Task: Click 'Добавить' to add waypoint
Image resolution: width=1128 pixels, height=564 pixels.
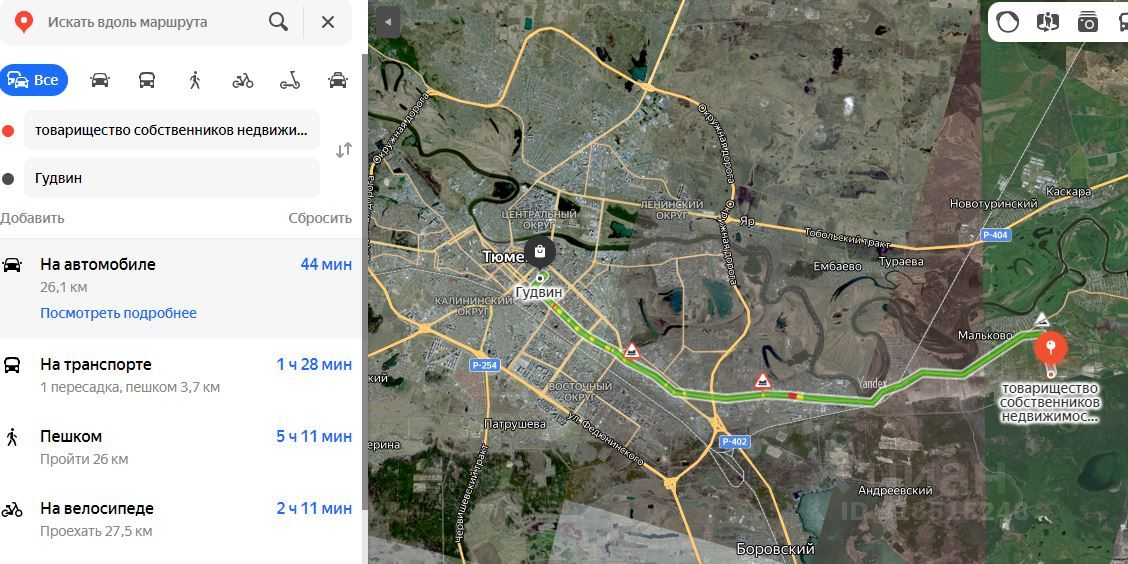Action: (32, 218)
